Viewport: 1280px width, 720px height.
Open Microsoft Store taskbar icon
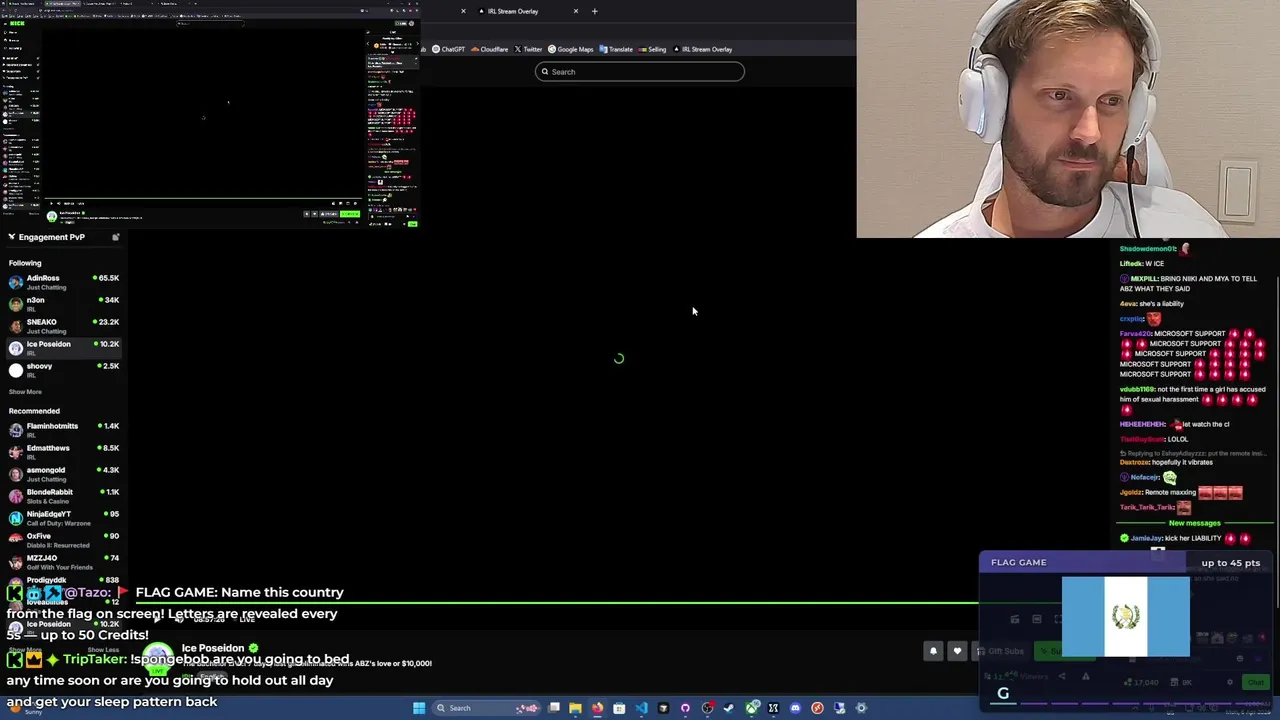coord(619,708)
